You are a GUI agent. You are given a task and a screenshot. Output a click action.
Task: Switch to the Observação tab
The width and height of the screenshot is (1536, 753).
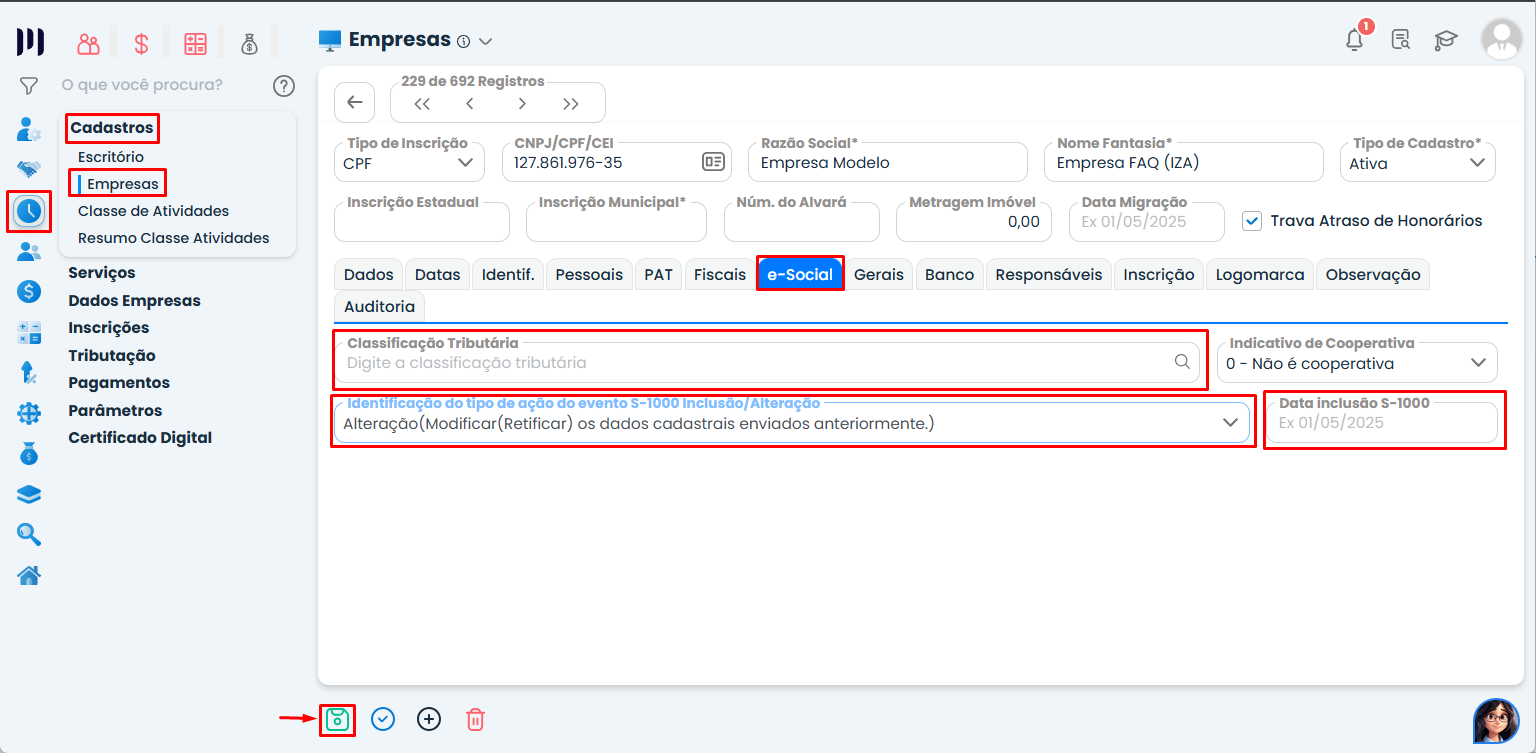[x=1373, y=274]
